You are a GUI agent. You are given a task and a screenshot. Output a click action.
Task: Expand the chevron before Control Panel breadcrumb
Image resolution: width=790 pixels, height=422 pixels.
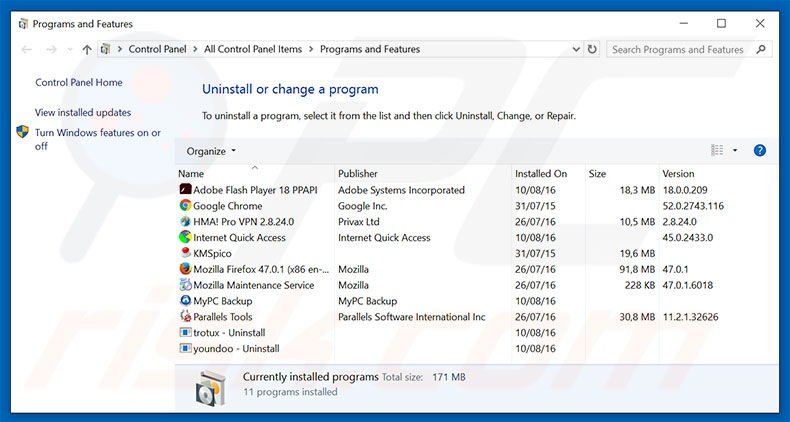pyautogui.click(x=120, y=49)
